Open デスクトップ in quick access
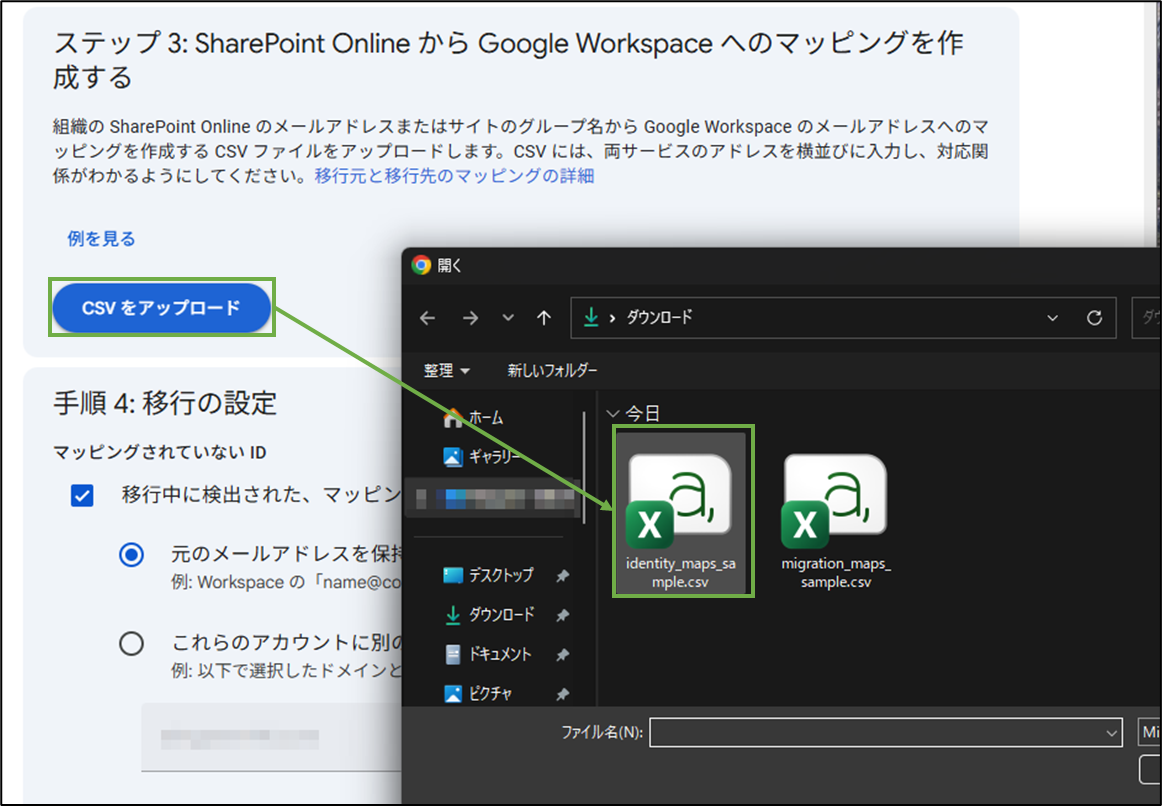 click(488, 575)
